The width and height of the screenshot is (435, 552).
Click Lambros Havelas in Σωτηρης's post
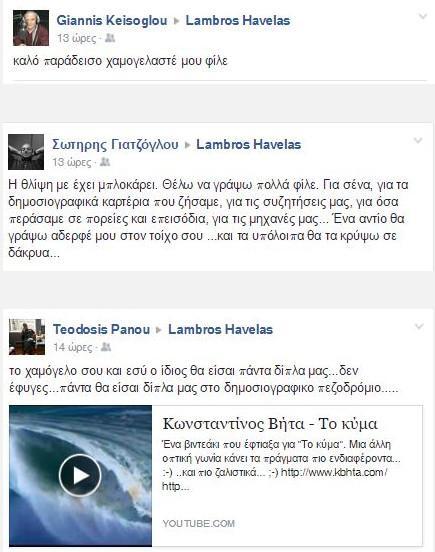coord(248,144)
